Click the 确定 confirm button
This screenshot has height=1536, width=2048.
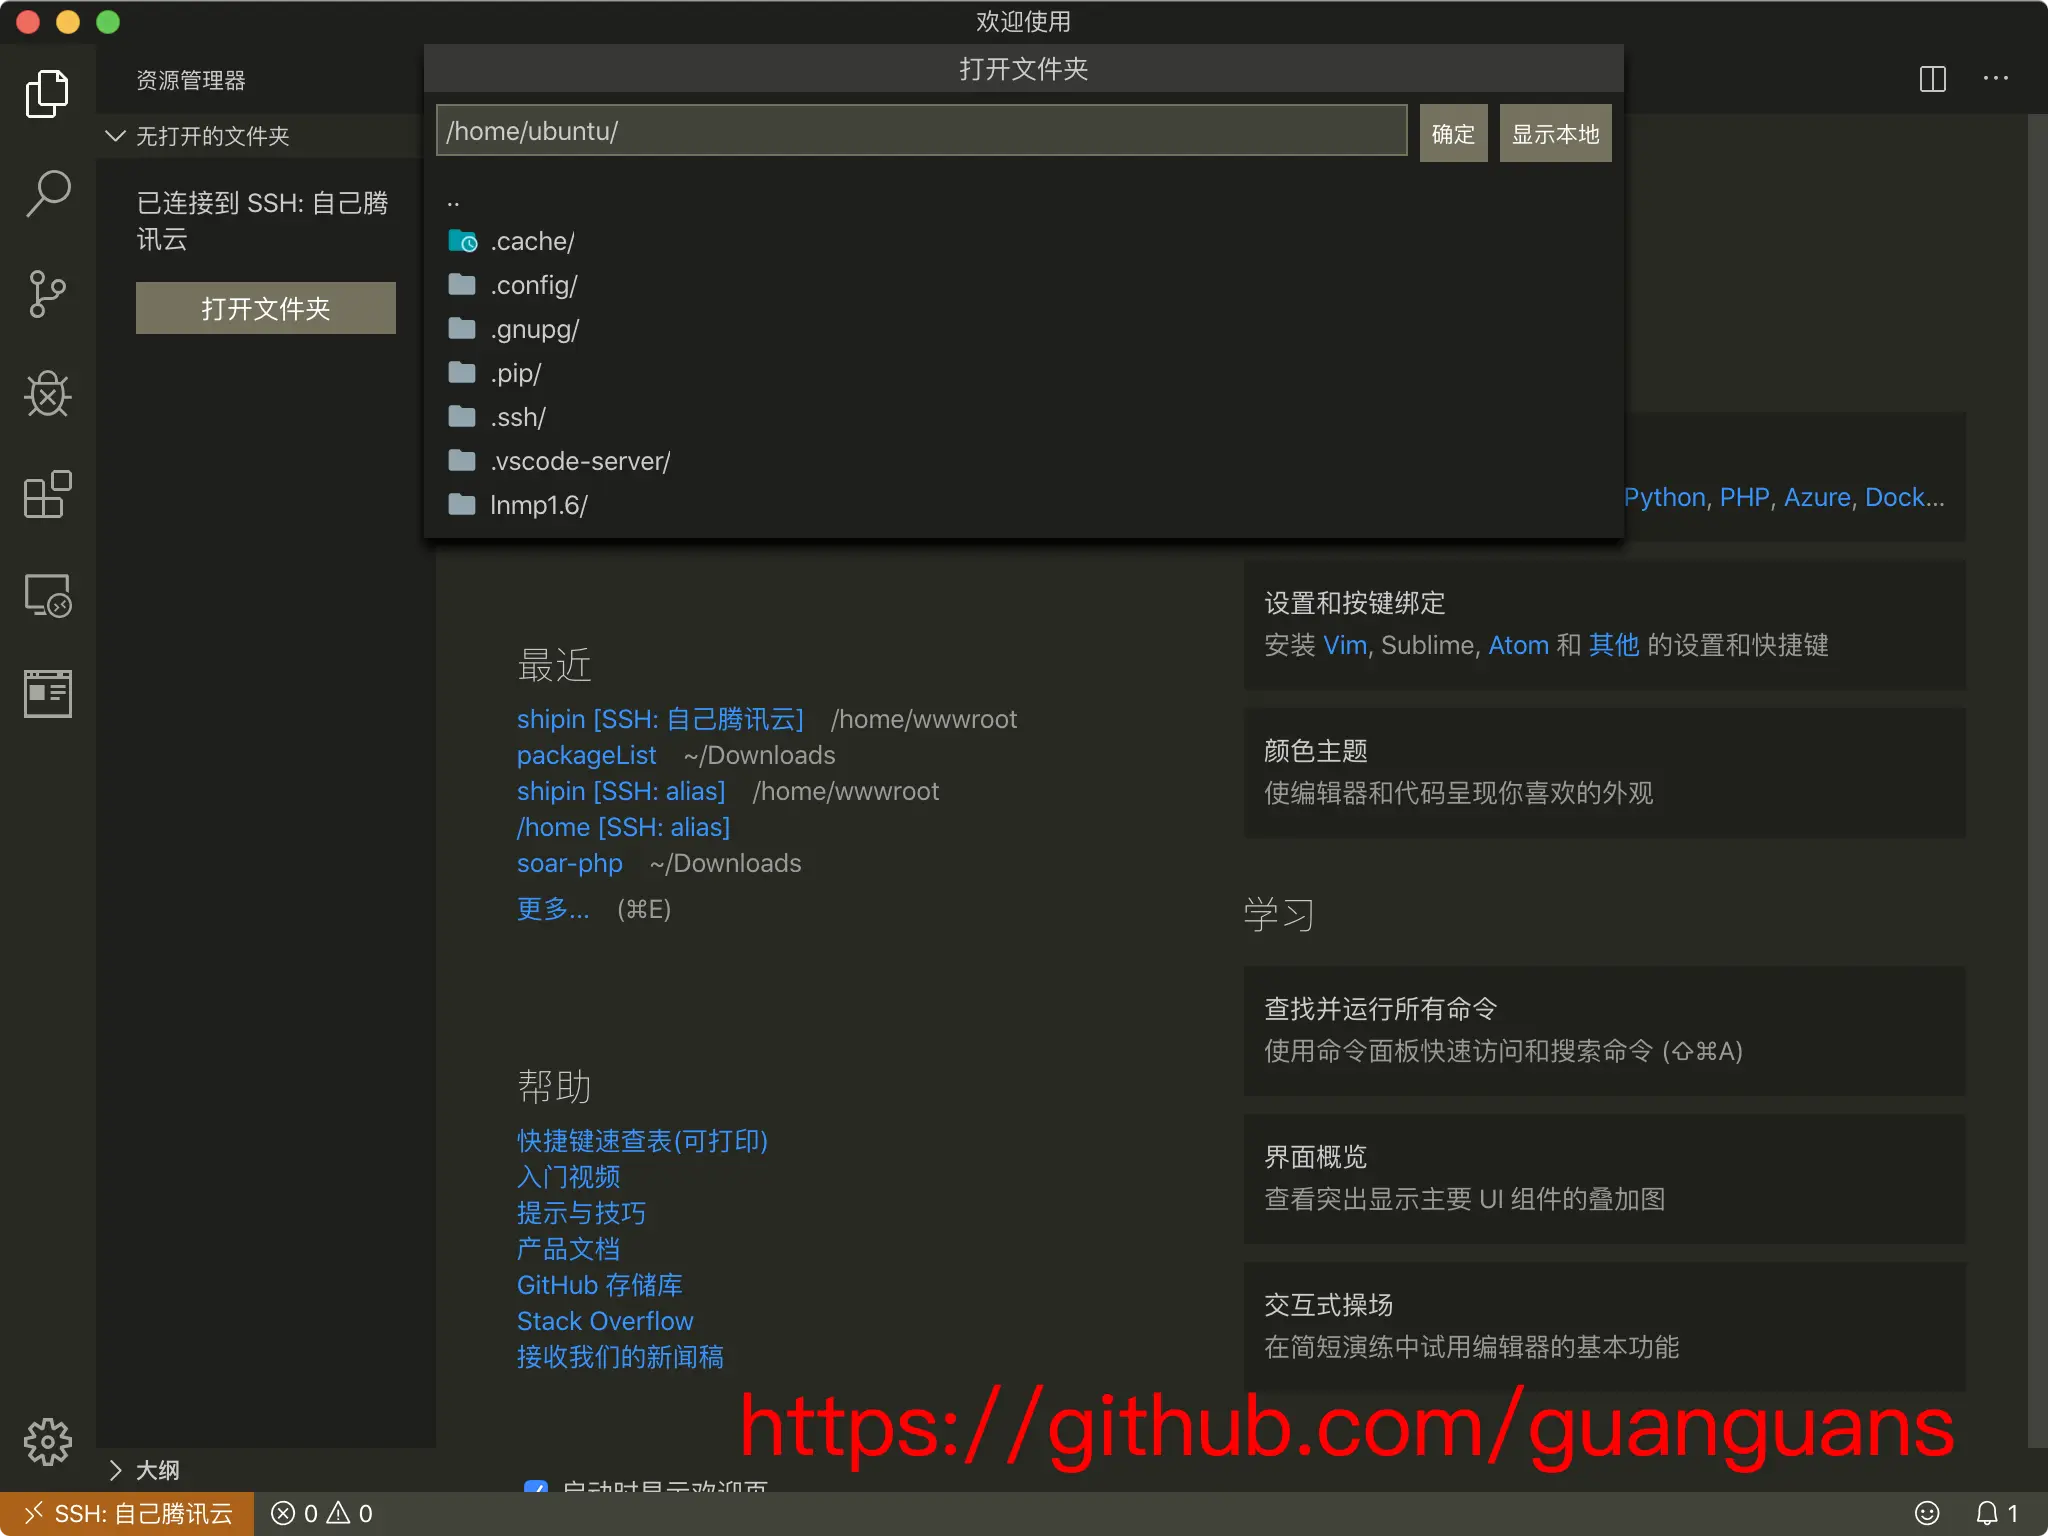(1452, 133)
